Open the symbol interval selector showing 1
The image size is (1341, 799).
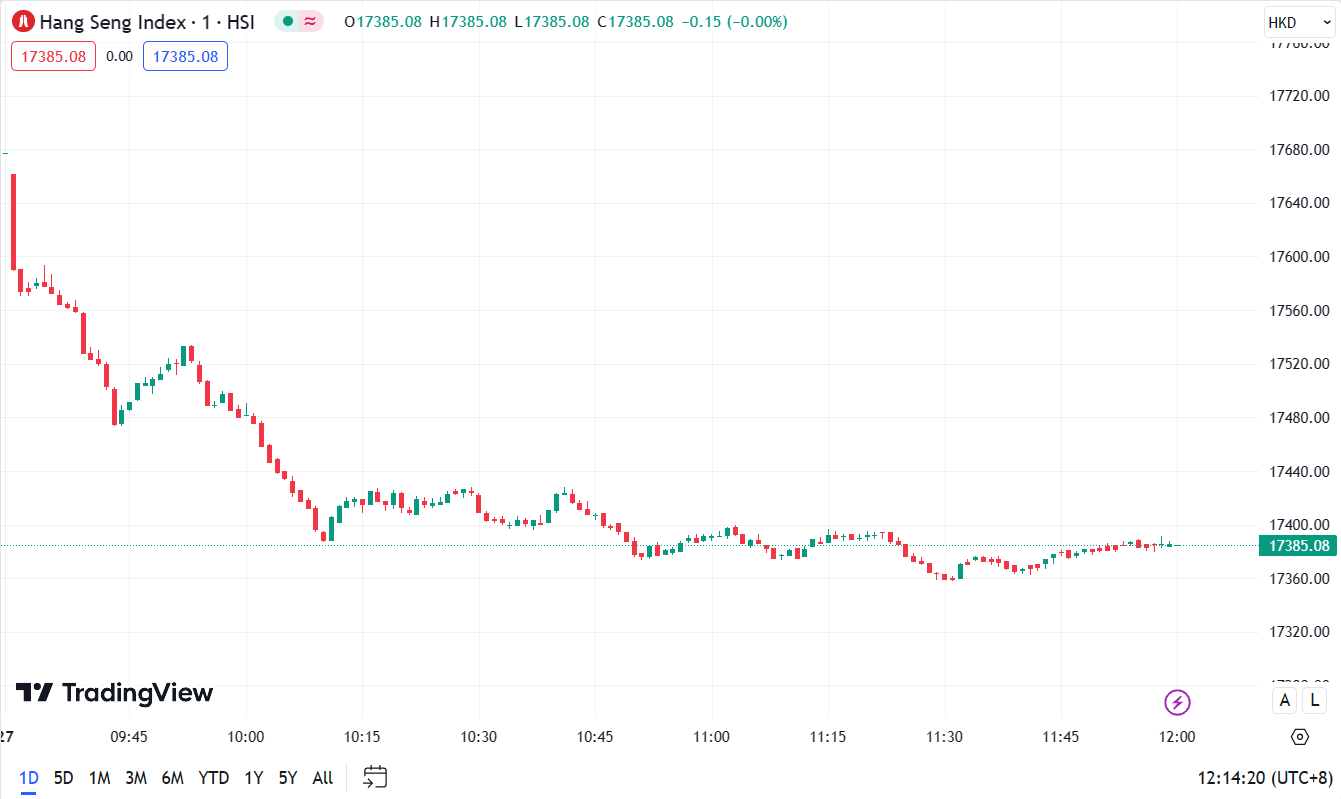pos(207,21)
